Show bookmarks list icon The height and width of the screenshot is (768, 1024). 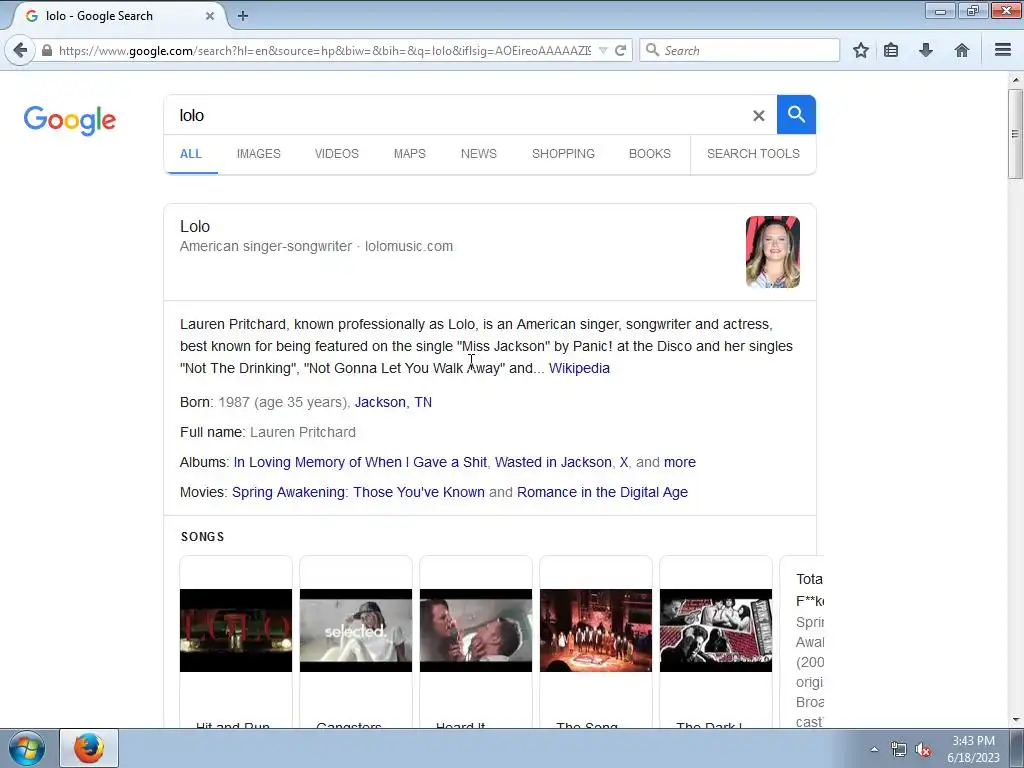coord(891,50)
